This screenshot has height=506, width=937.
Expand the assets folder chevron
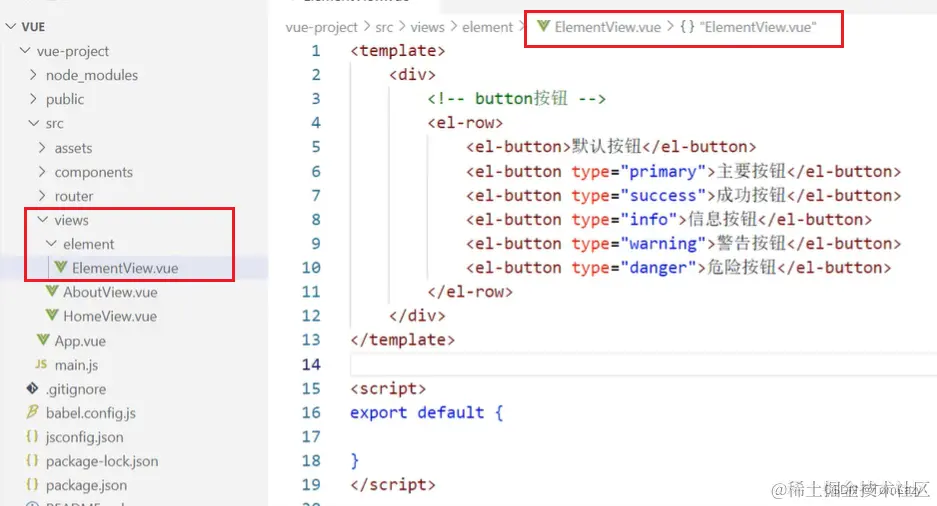pyautogui.click(x=42, y=147)
